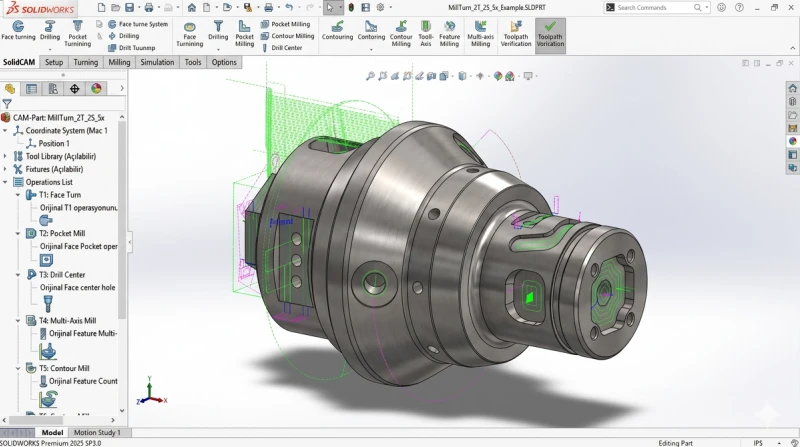Screen dimensions: 800x447
Task: Open the Save dropdown arrow
Action: coord(138,7)
